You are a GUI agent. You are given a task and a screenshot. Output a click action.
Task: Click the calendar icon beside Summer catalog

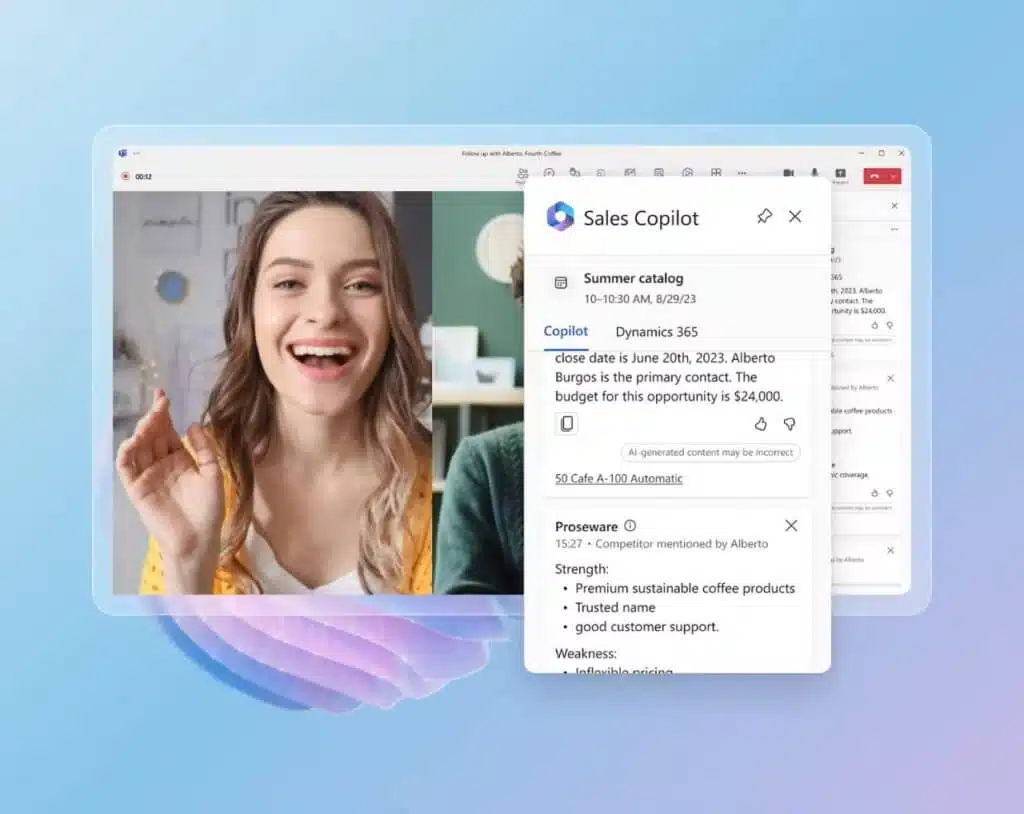click(561, 282)
